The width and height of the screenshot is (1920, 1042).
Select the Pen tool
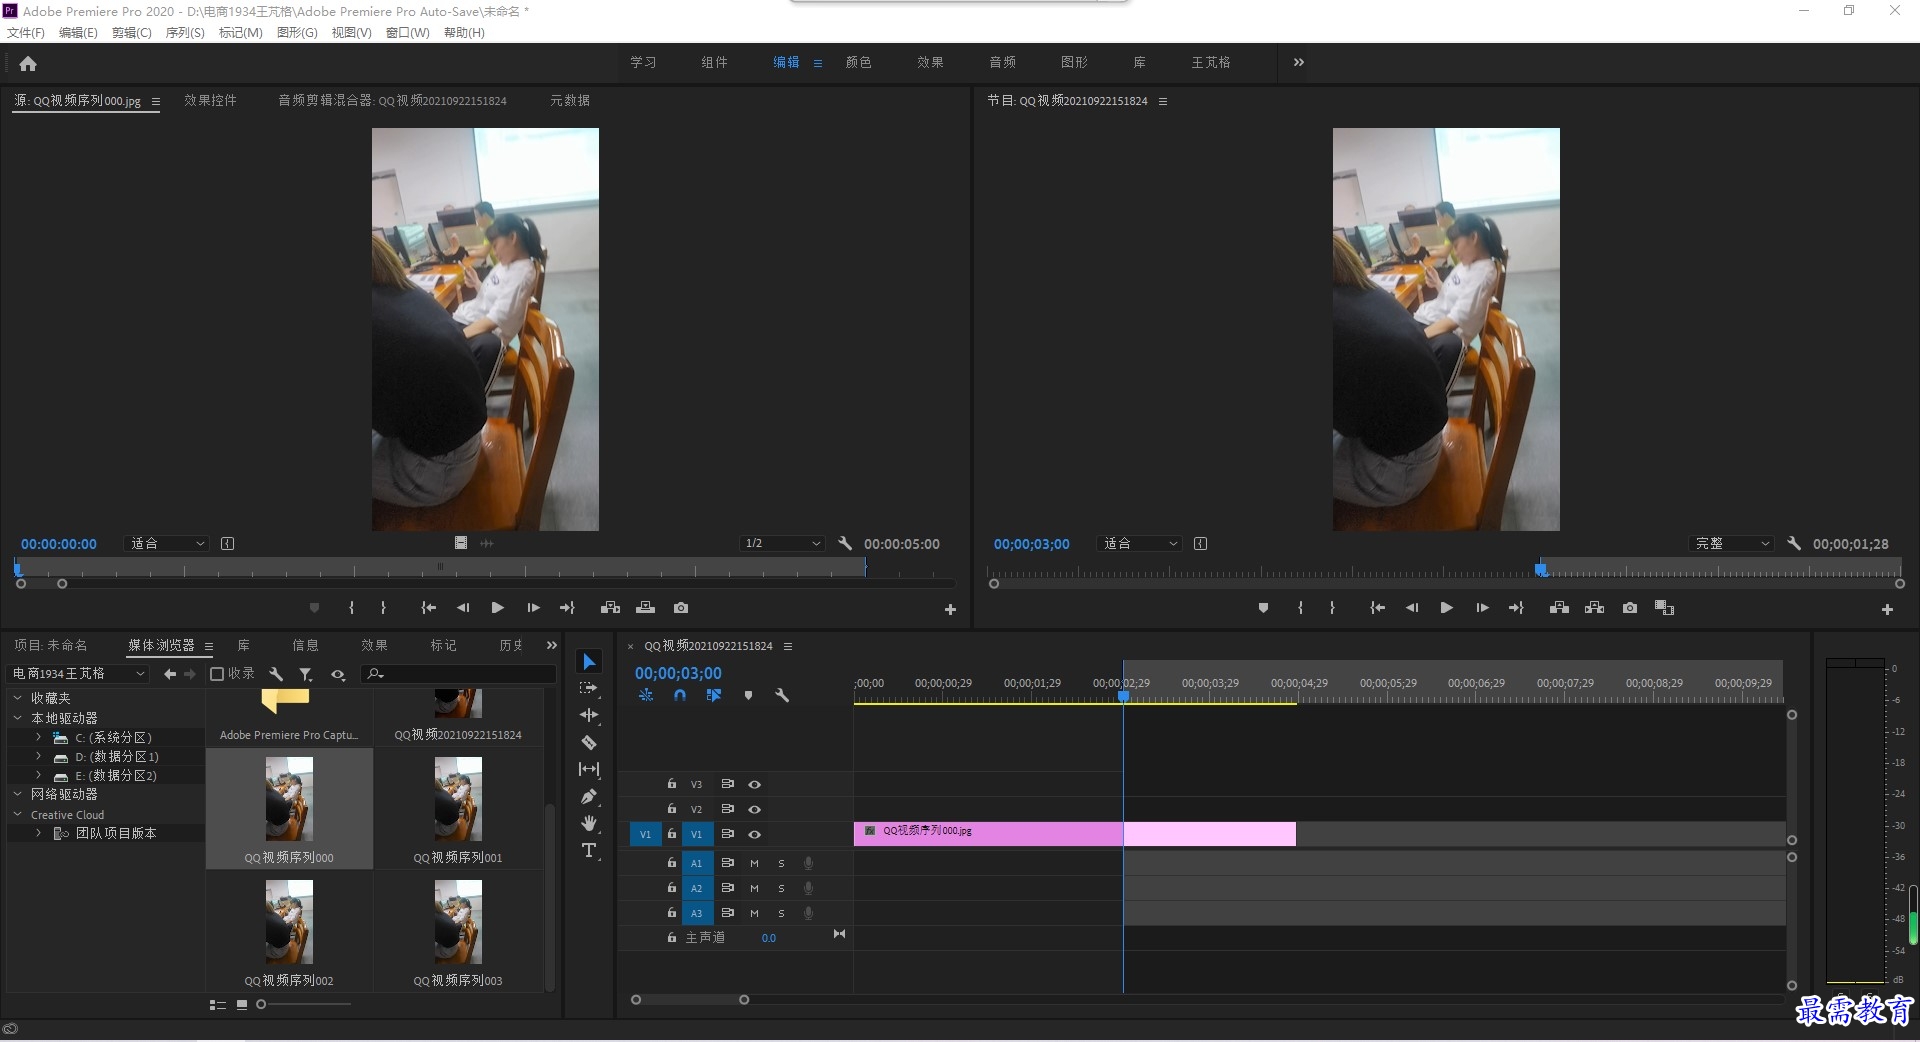coord(589,797)
